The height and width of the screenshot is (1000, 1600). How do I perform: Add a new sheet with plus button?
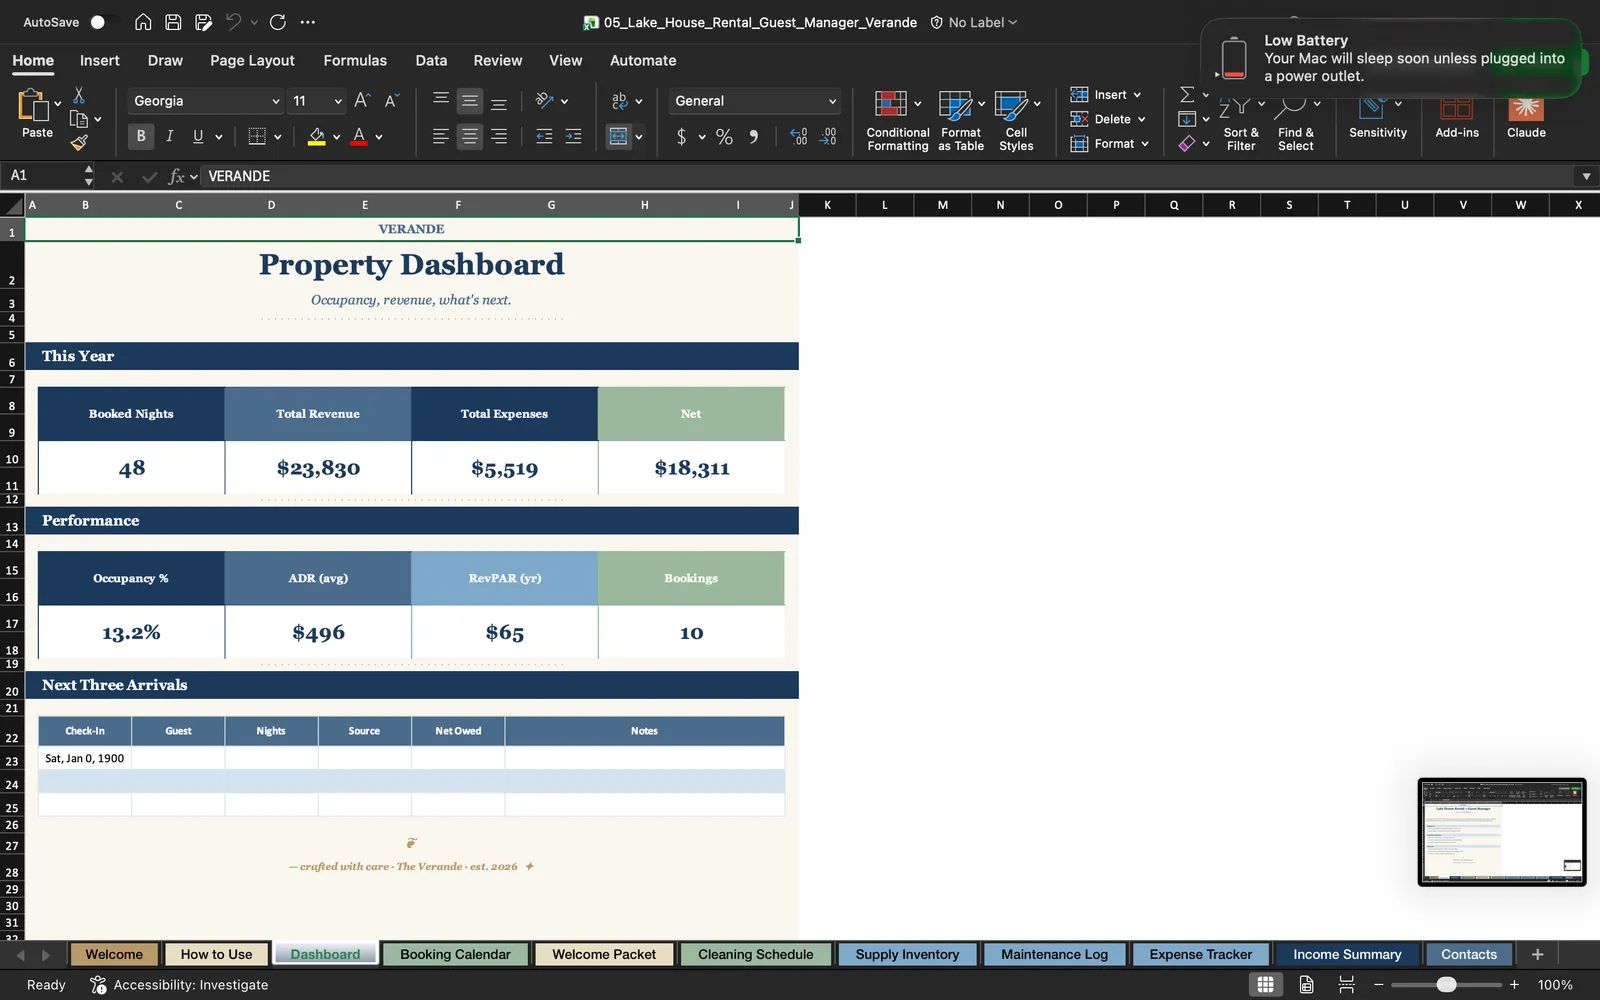[1537, 954]
